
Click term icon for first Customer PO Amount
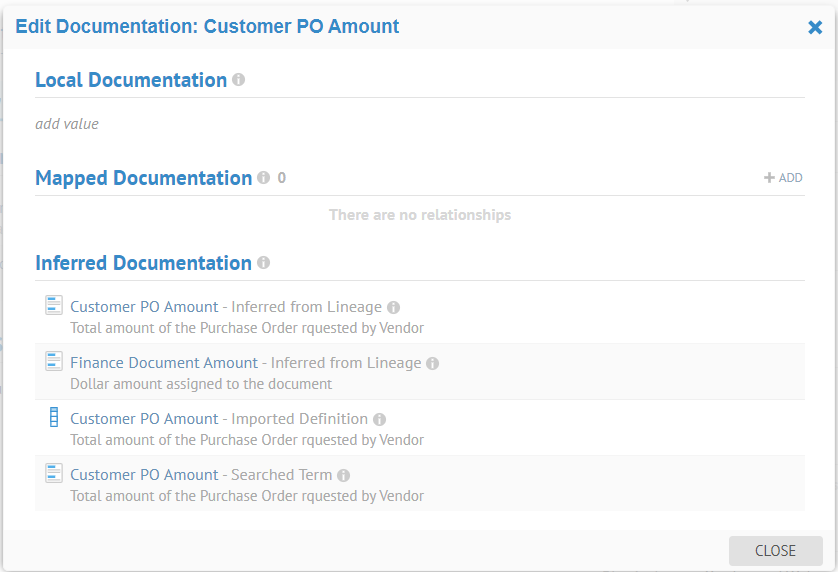pos(54,306)
